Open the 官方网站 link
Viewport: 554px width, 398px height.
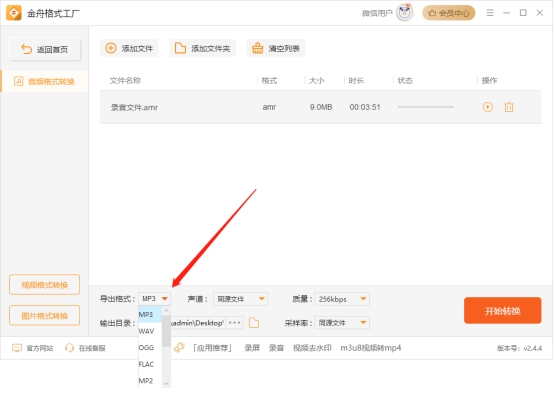coord(33,348)
